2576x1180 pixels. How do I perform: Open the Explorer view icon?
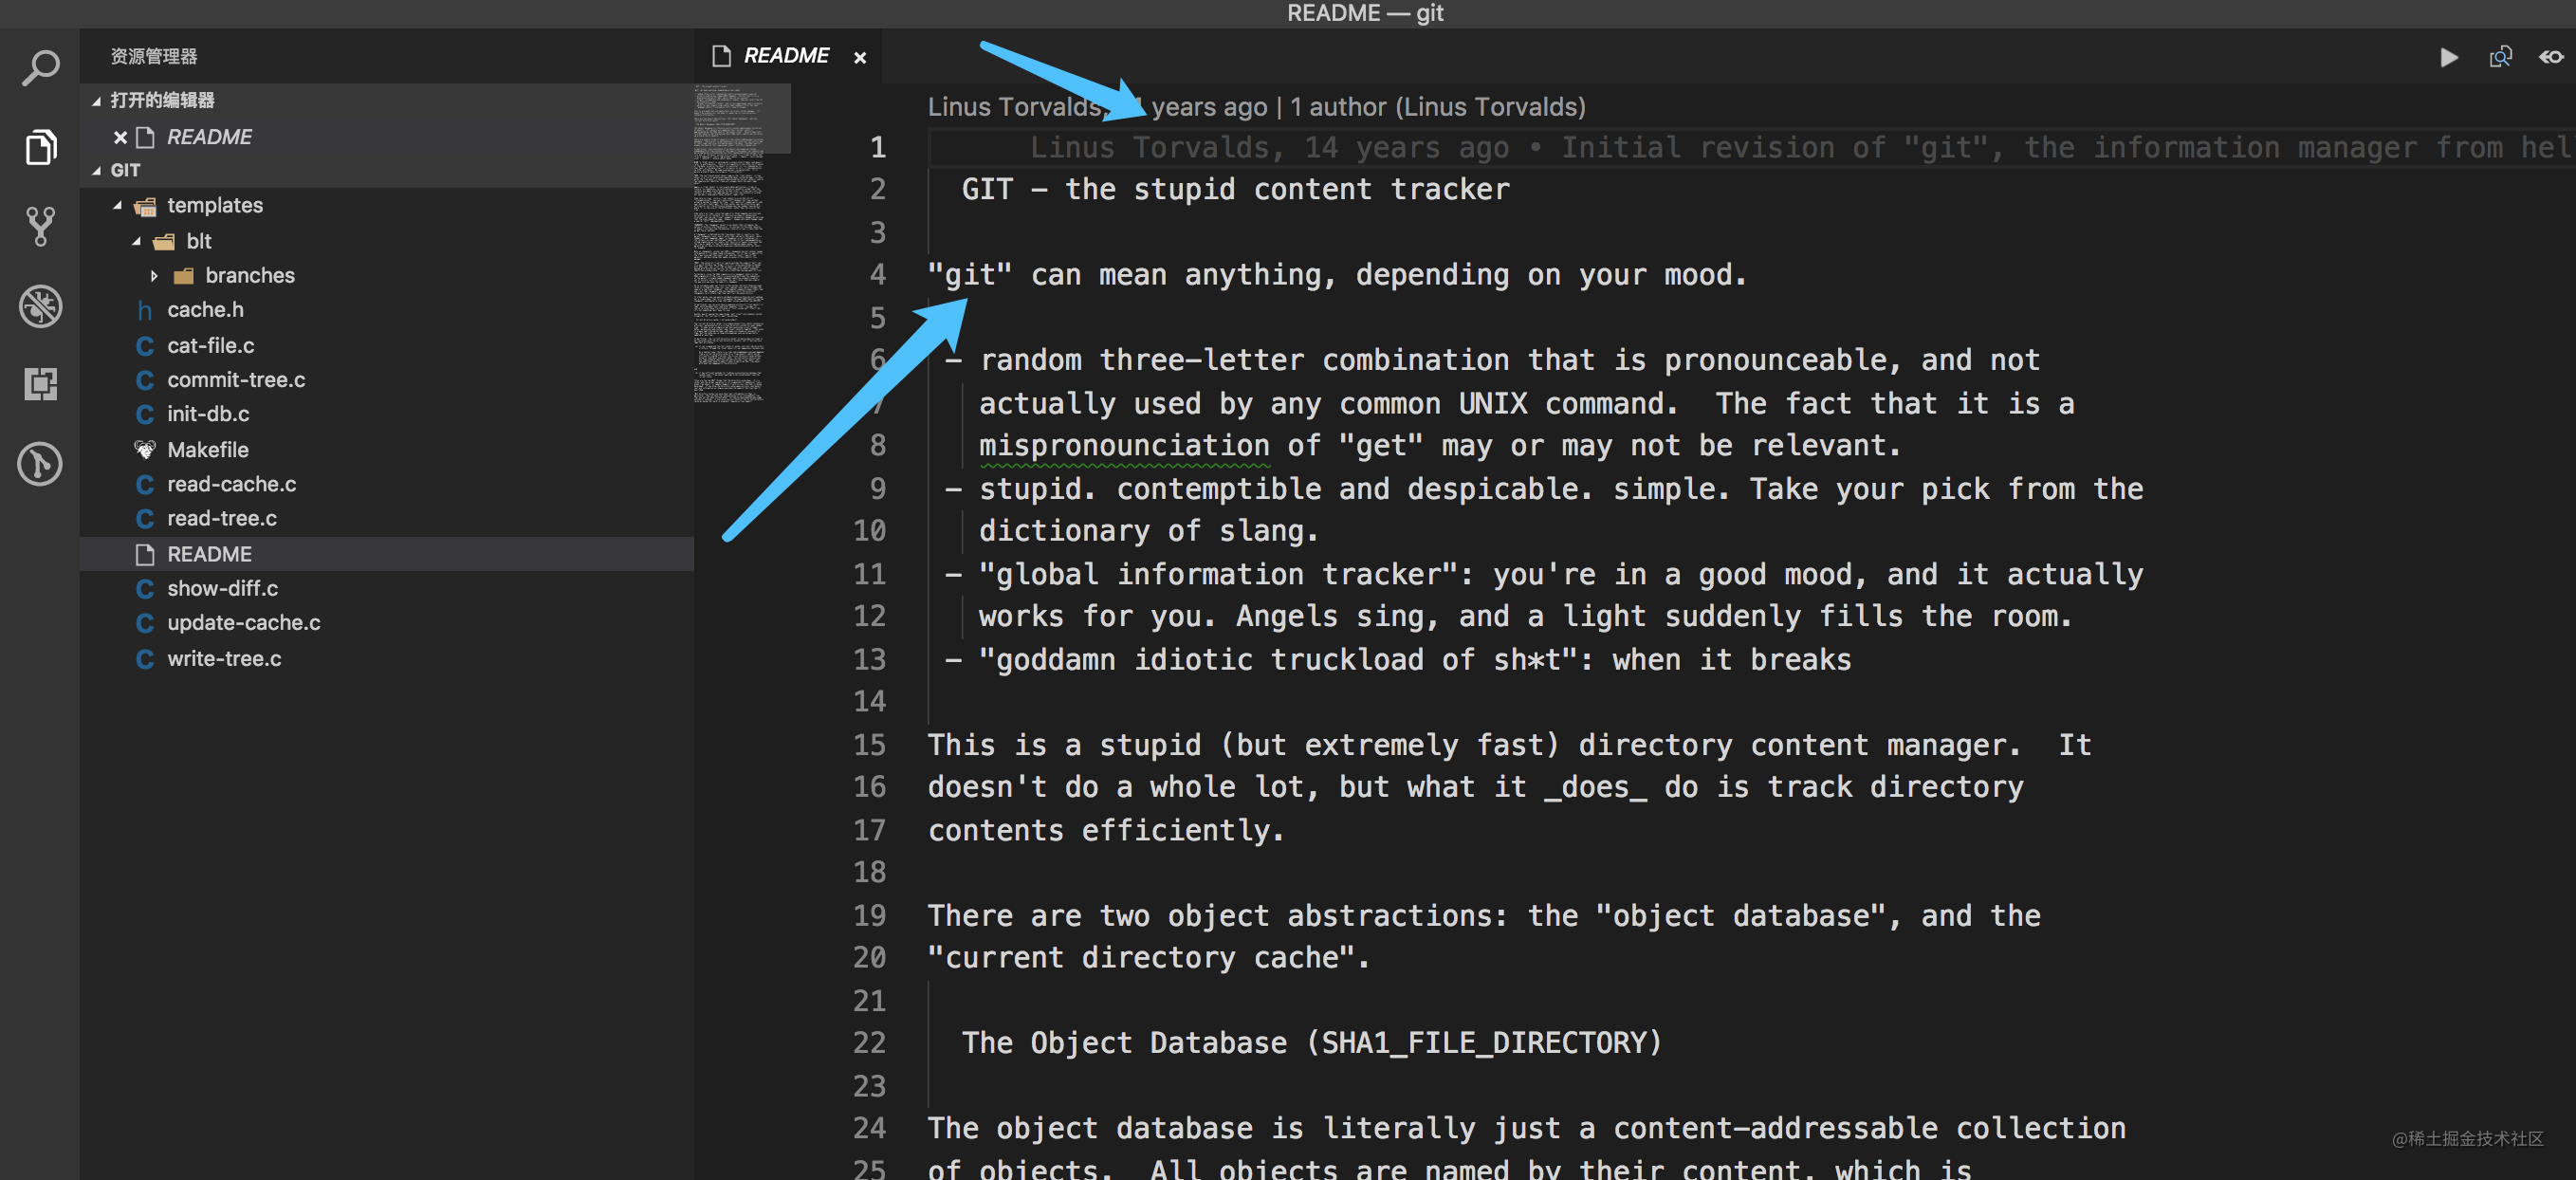click(40, 147)
